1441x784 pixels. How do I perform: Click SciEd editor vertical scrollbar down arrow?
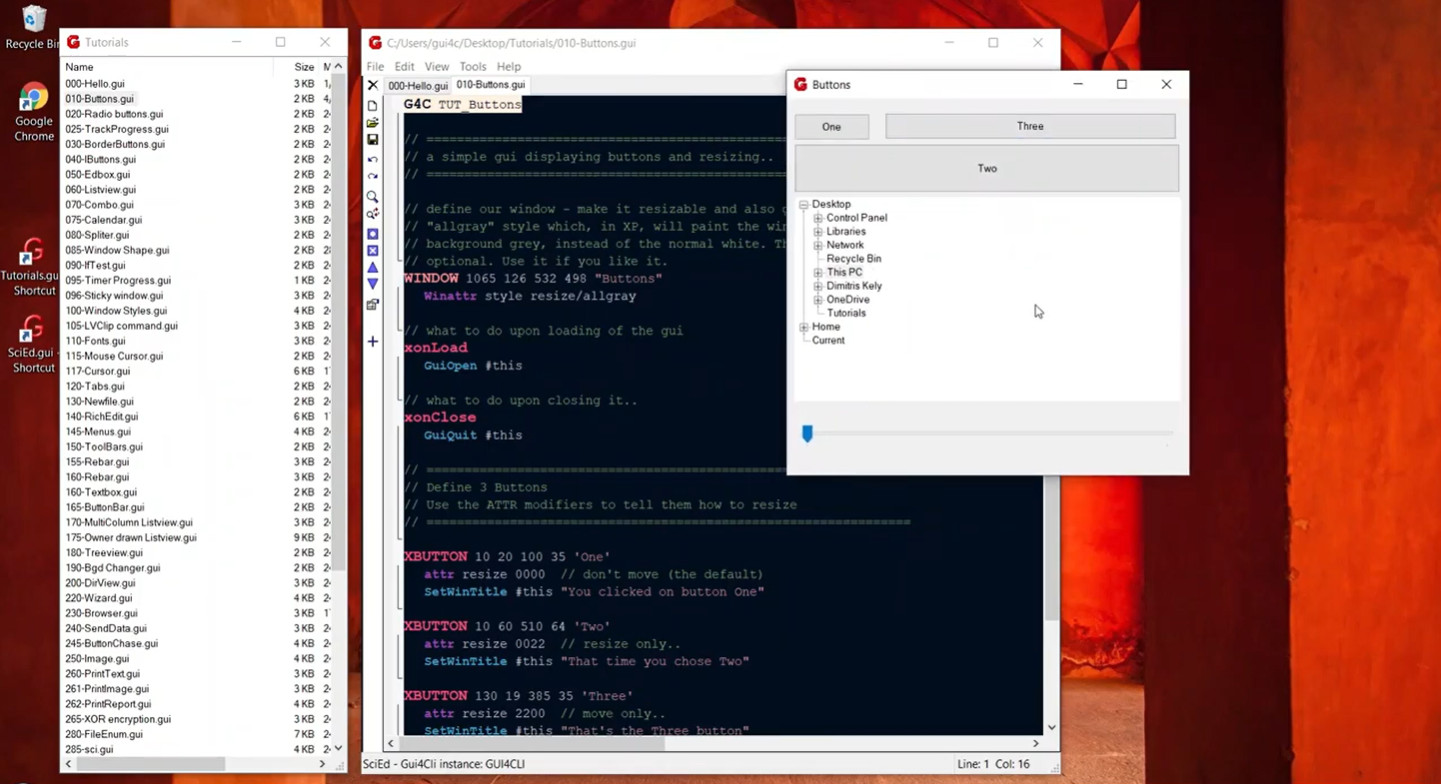pos(1051,727)
